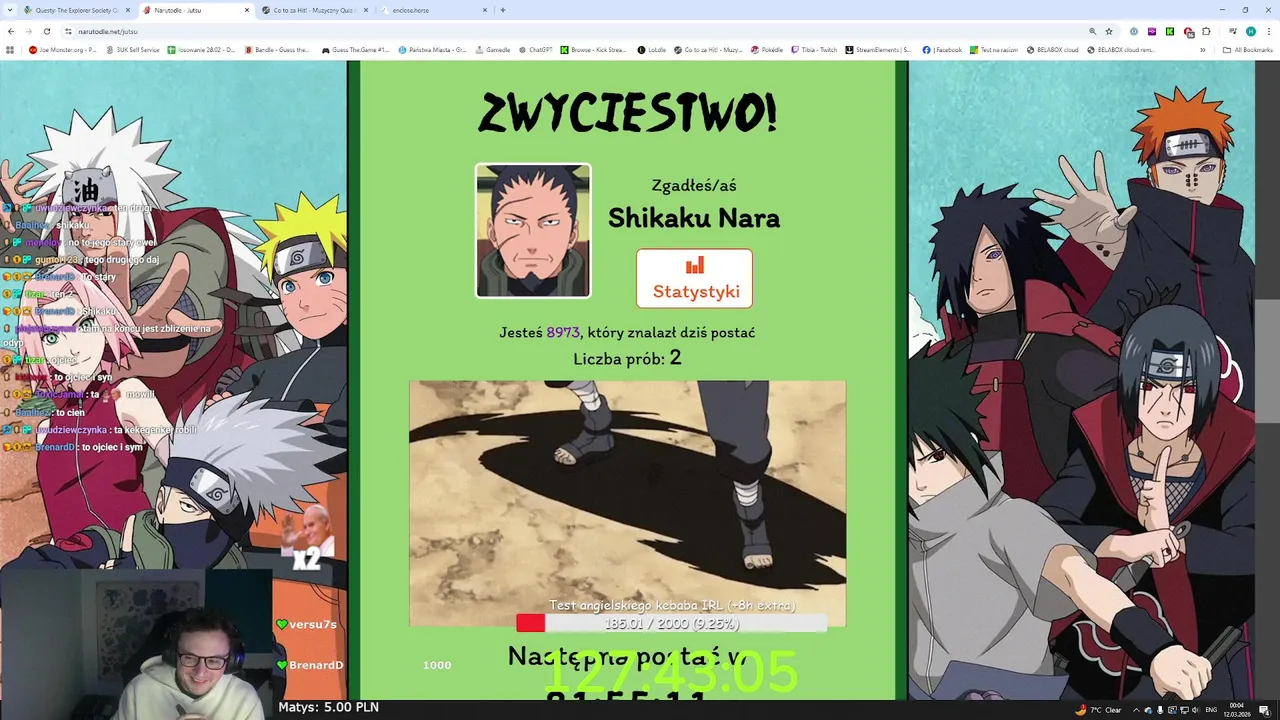Viewport: 1280px width, 720px height.
Task: Click the zoom magnifier icon in address bar
Action: [x=1092, y=31]
